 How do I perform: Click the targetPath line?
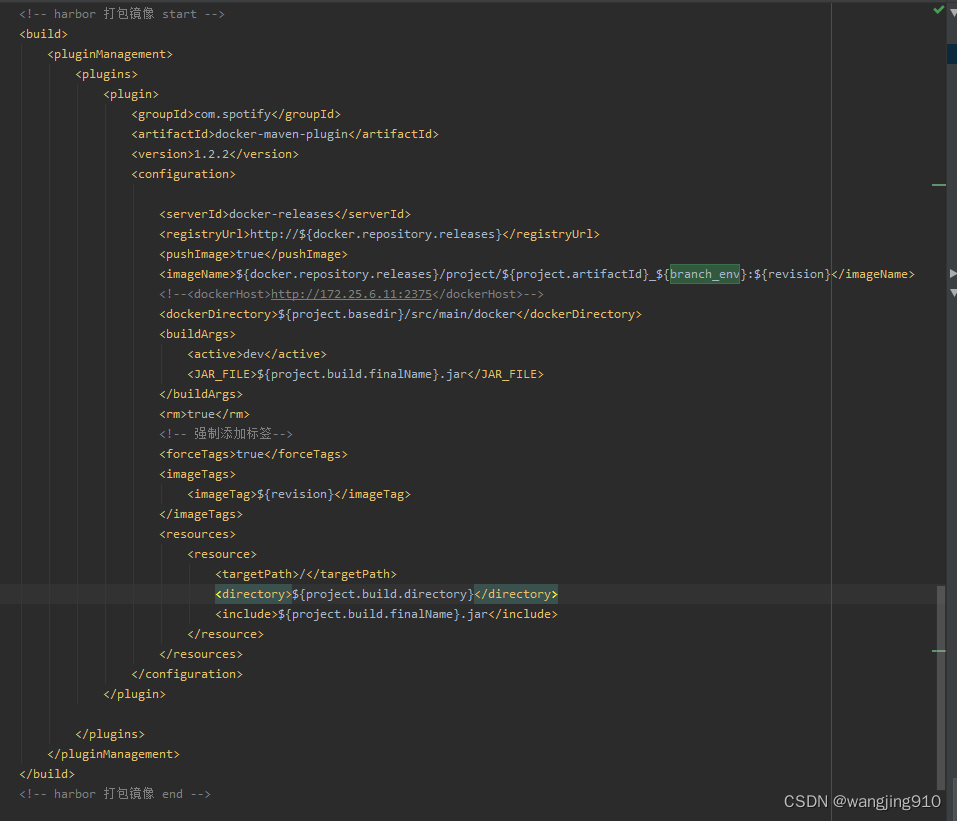(305, 574)
